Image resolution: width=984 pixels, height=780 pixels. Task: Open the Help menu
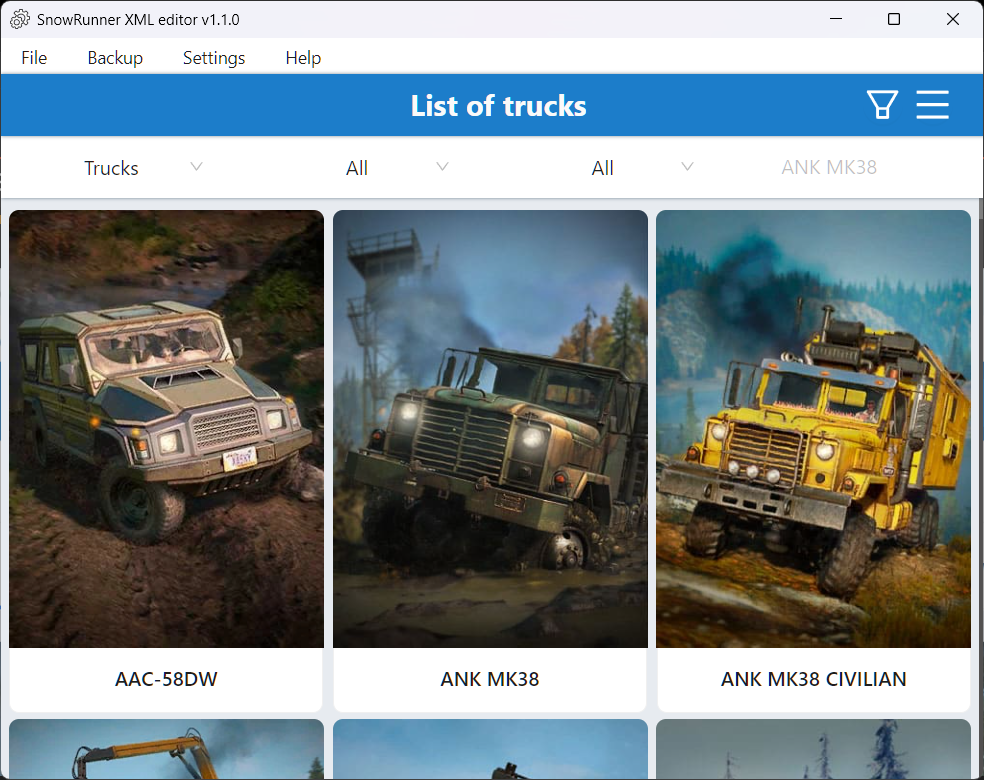click(x=303, y=58)
